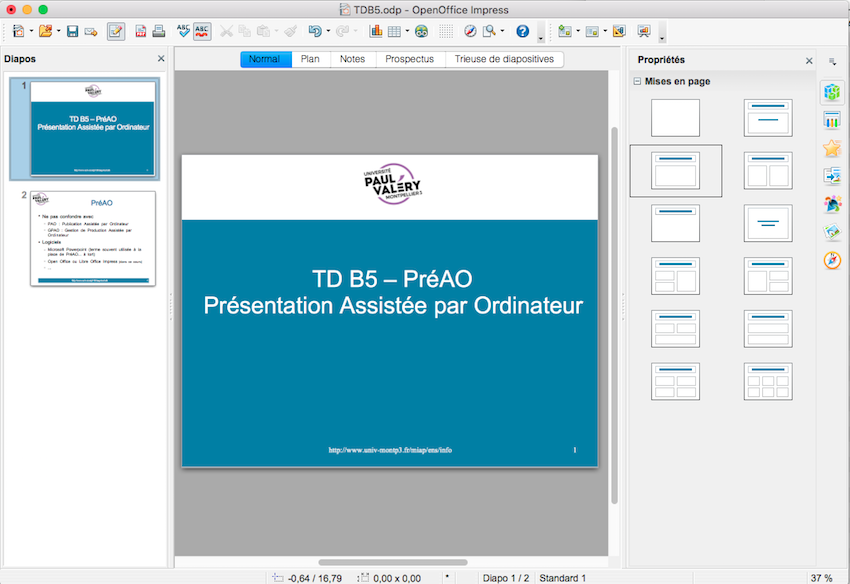Click the 37 % zoom status field

click(x=822, y=578)
